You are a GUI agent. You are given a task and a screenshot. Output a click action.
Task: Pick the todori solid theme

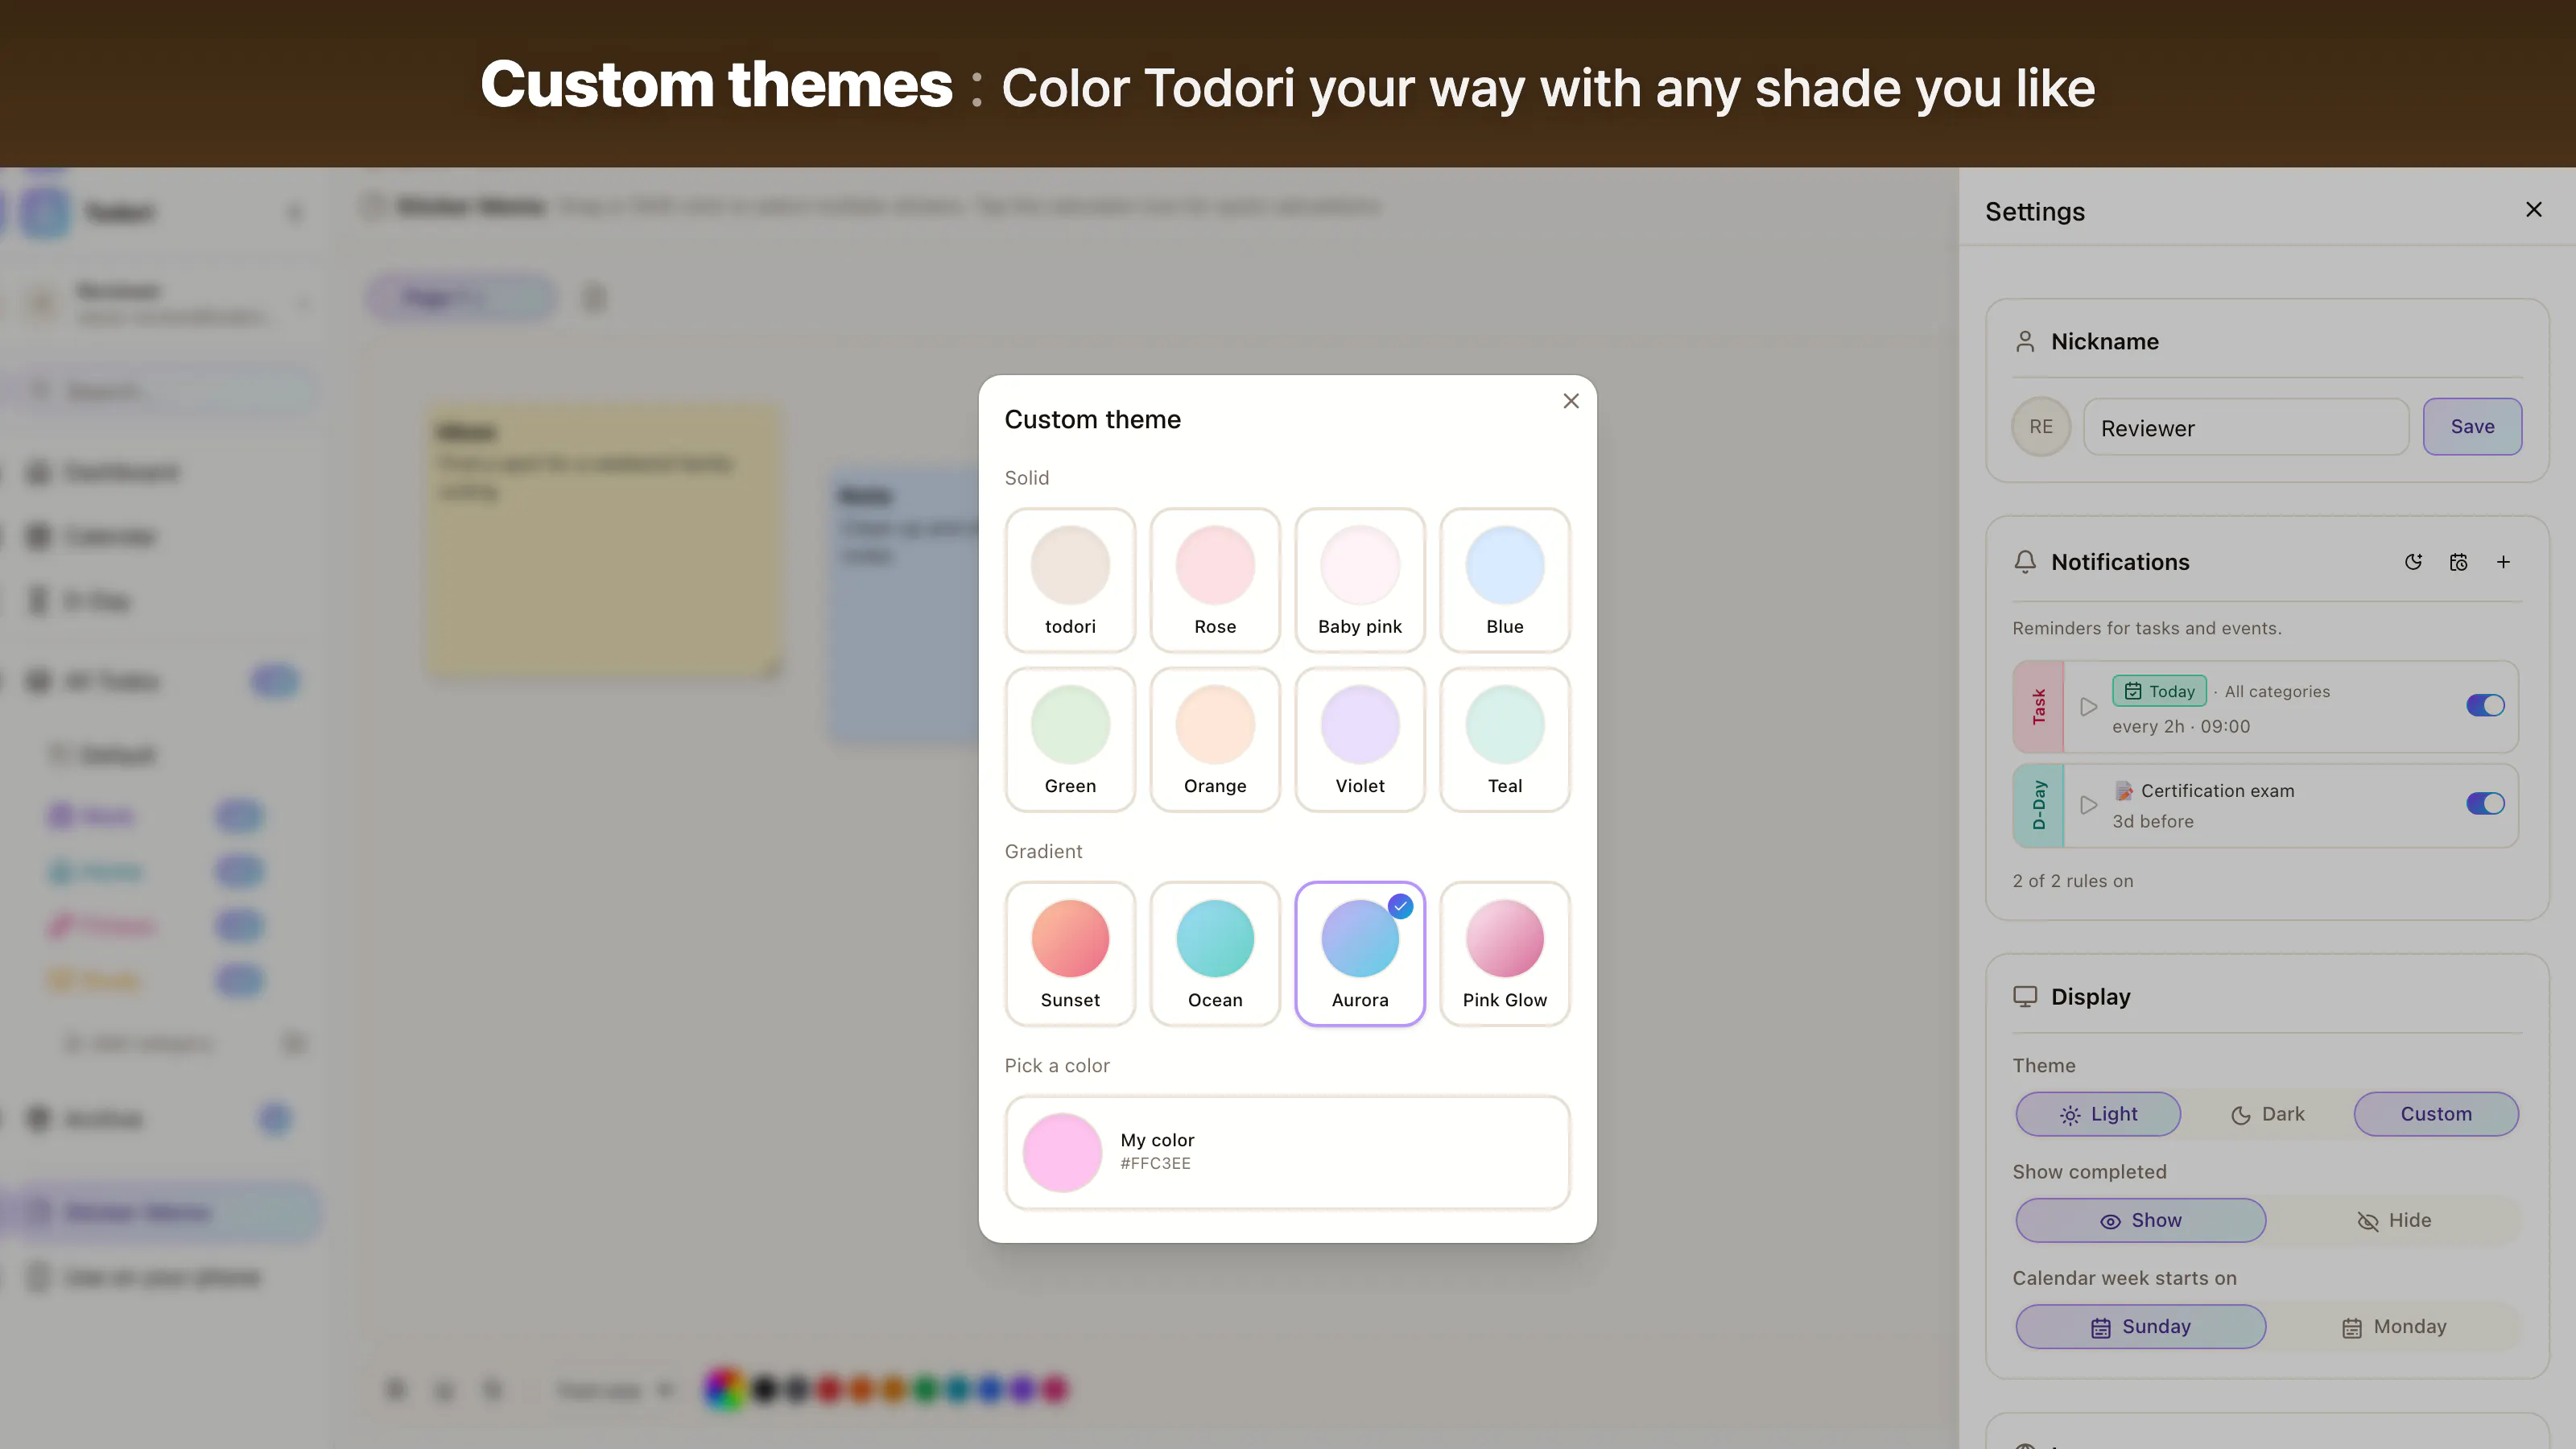1070,580
